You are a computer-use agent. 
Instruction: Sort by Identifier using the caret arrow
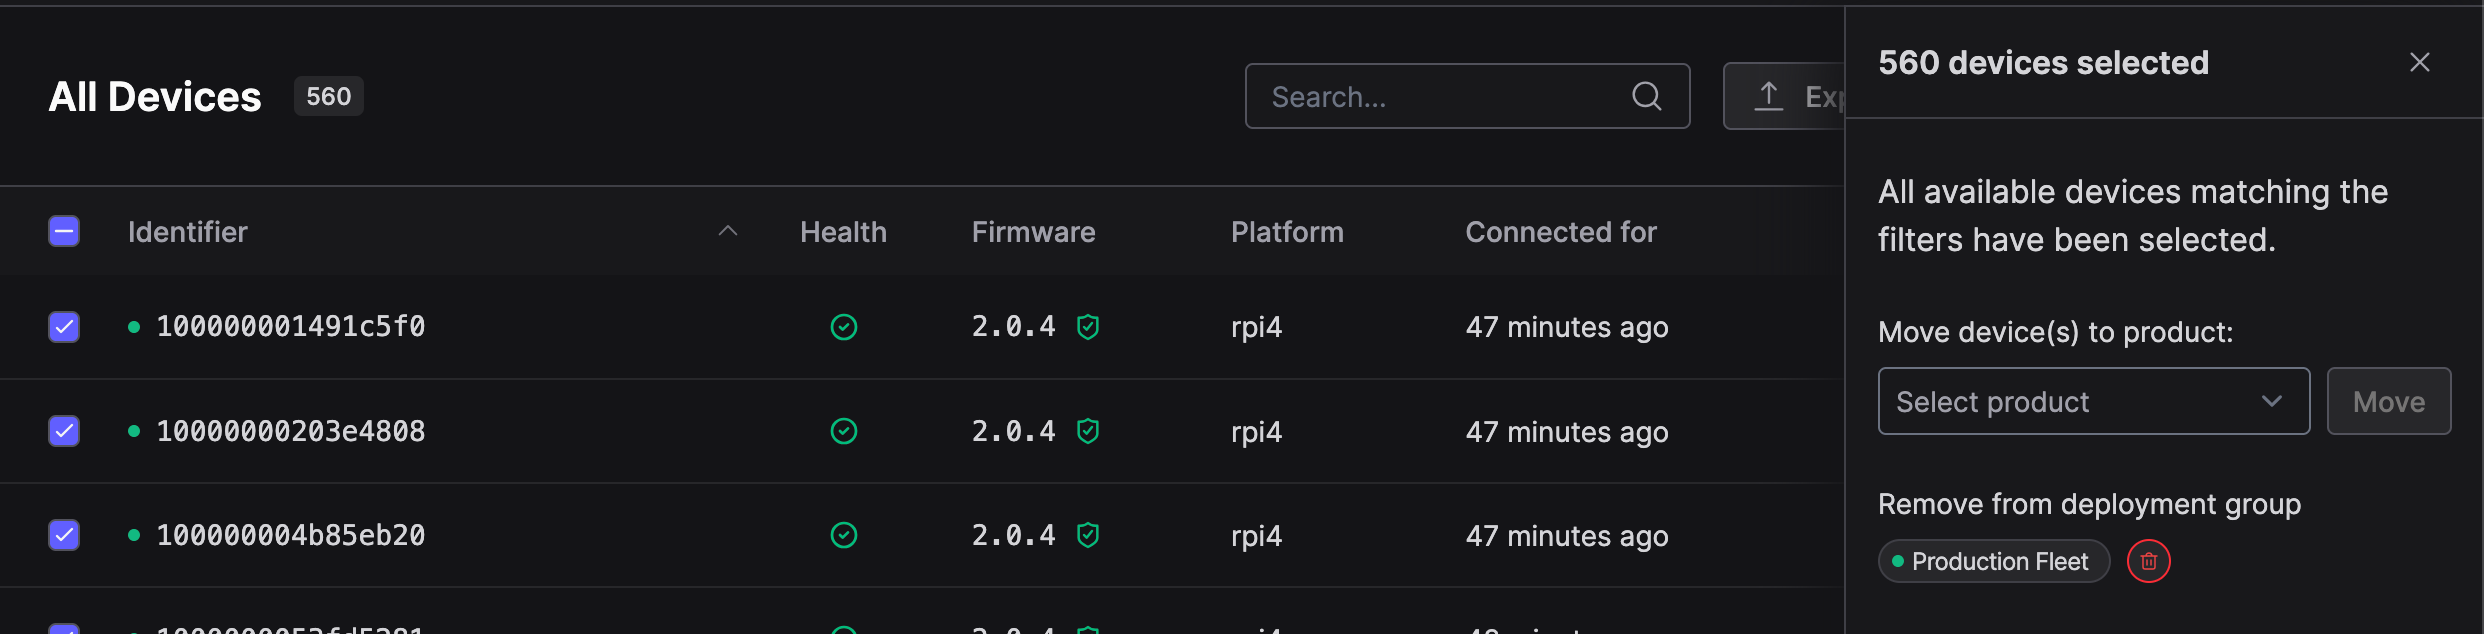tap(728, 231)
